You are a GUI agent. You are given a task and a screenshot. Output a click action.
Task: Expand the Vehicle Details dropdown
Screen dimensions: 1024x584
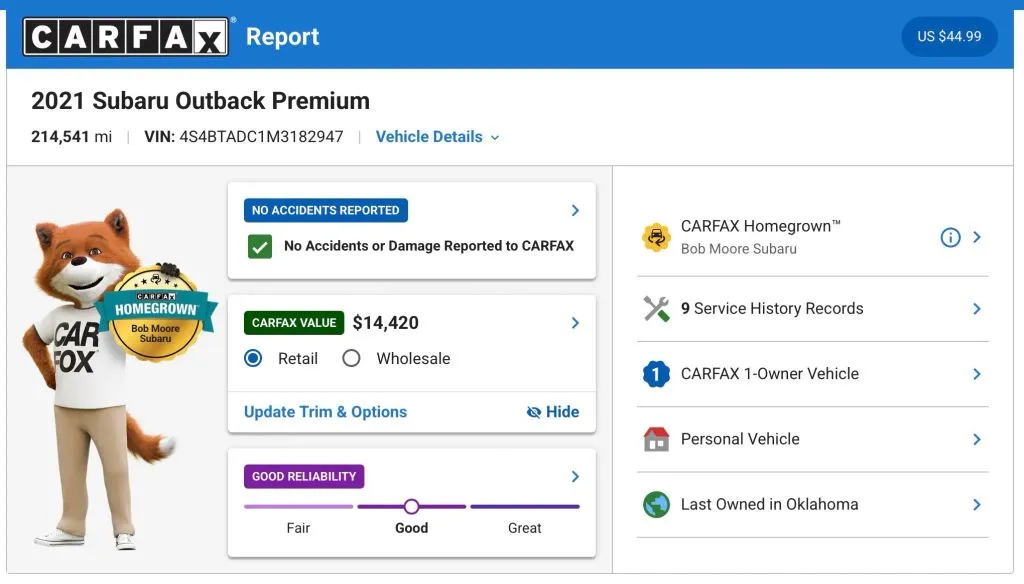[x=438, y=137]
